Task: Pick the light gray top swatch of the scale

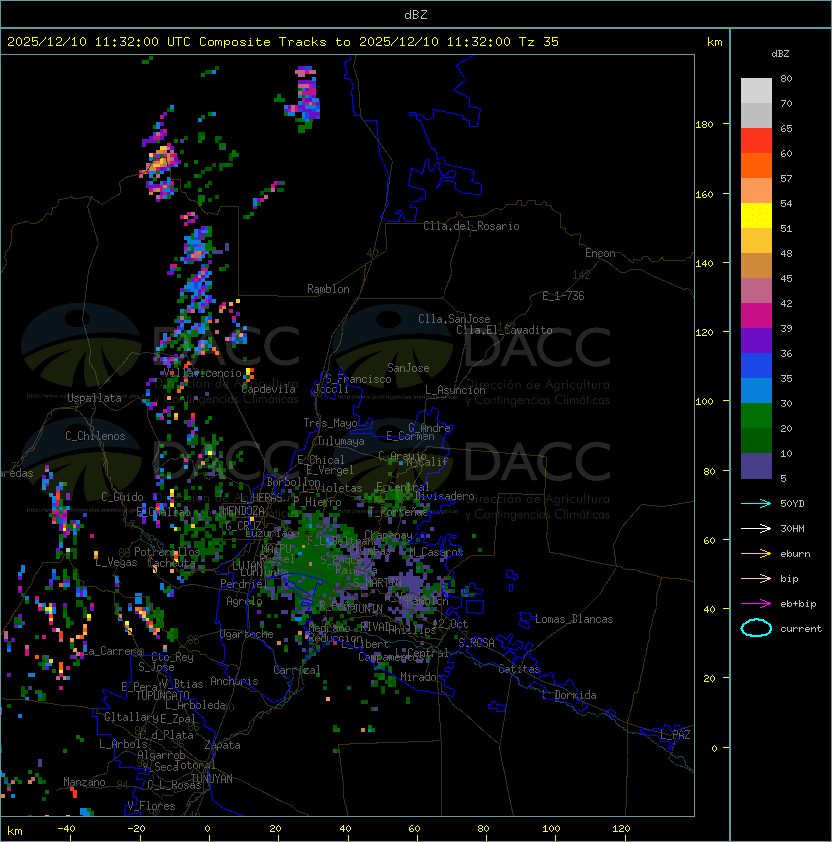Action: point(756,91)
